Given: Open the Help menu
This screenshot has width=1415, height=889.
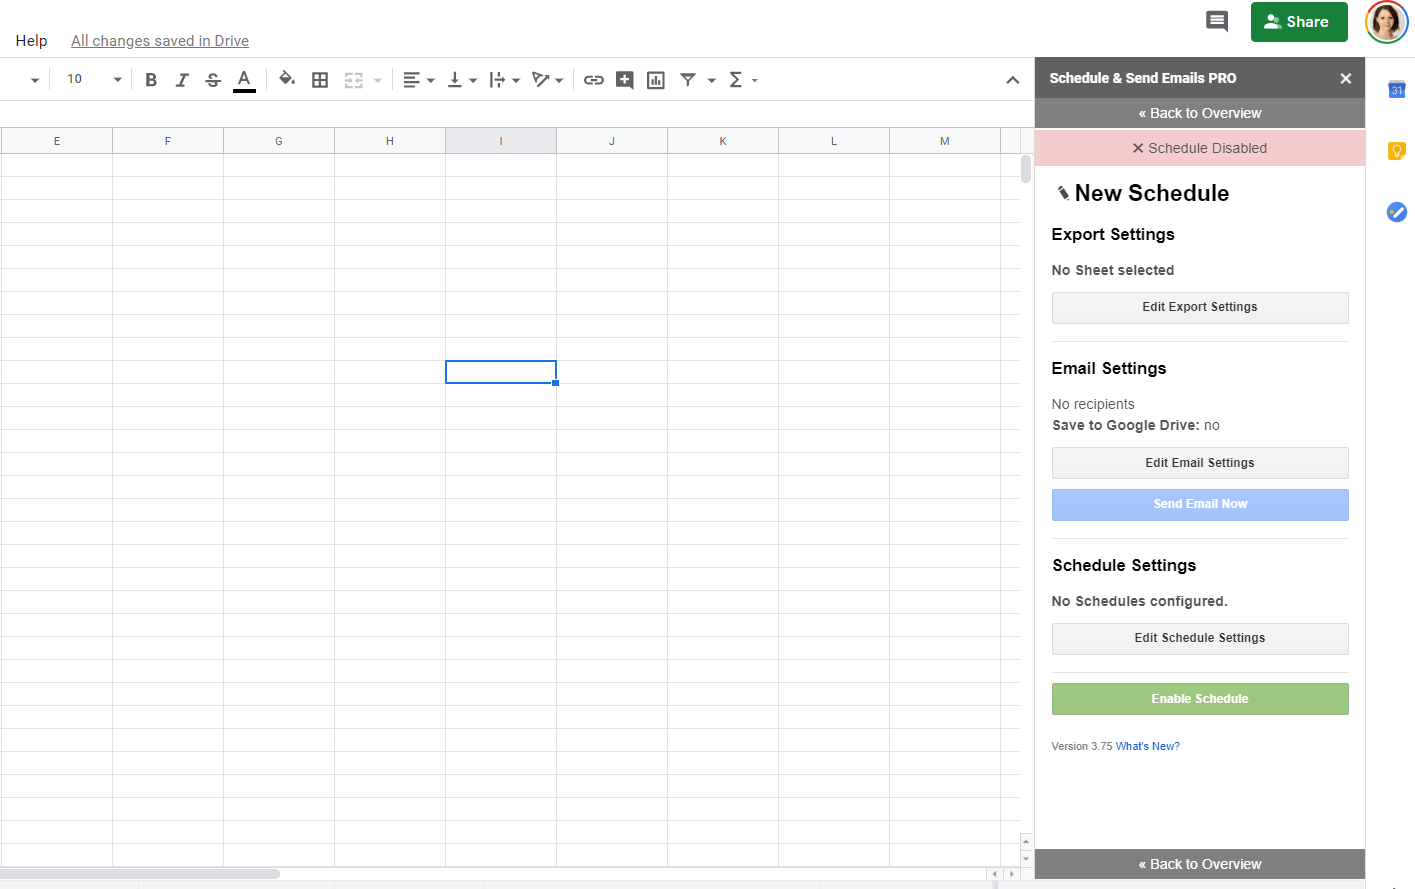Looking at the screenshot, I should coord(31,41).
